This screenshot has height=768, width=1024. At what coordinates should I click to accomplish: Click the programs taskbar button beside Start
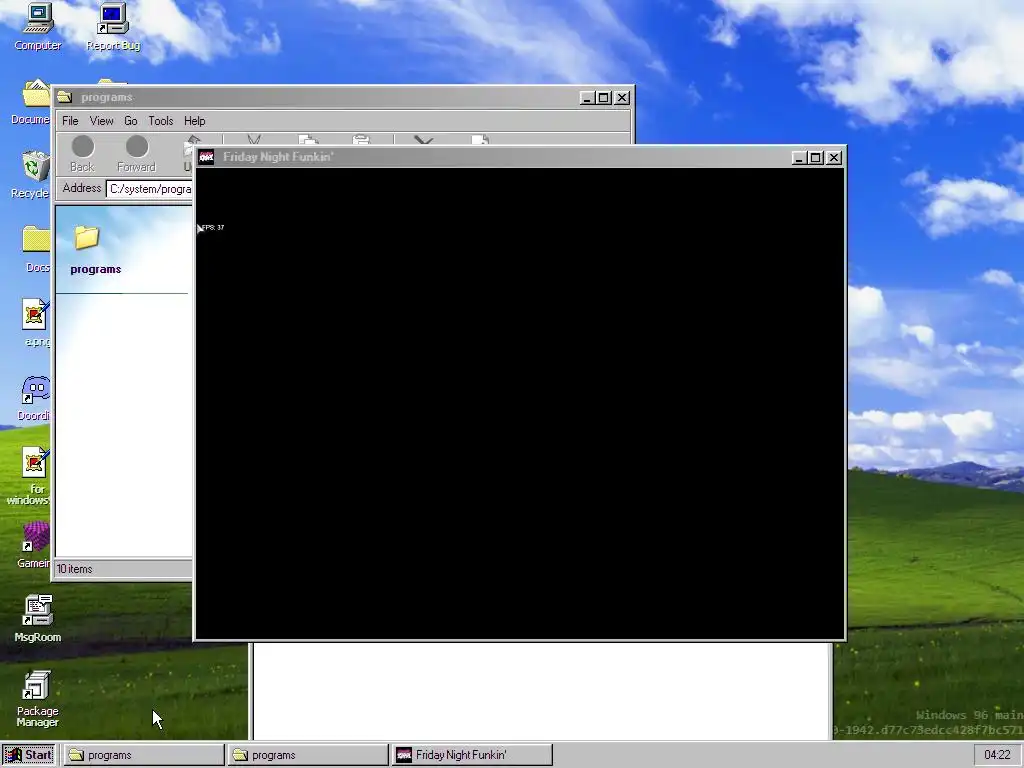[144, 755]
